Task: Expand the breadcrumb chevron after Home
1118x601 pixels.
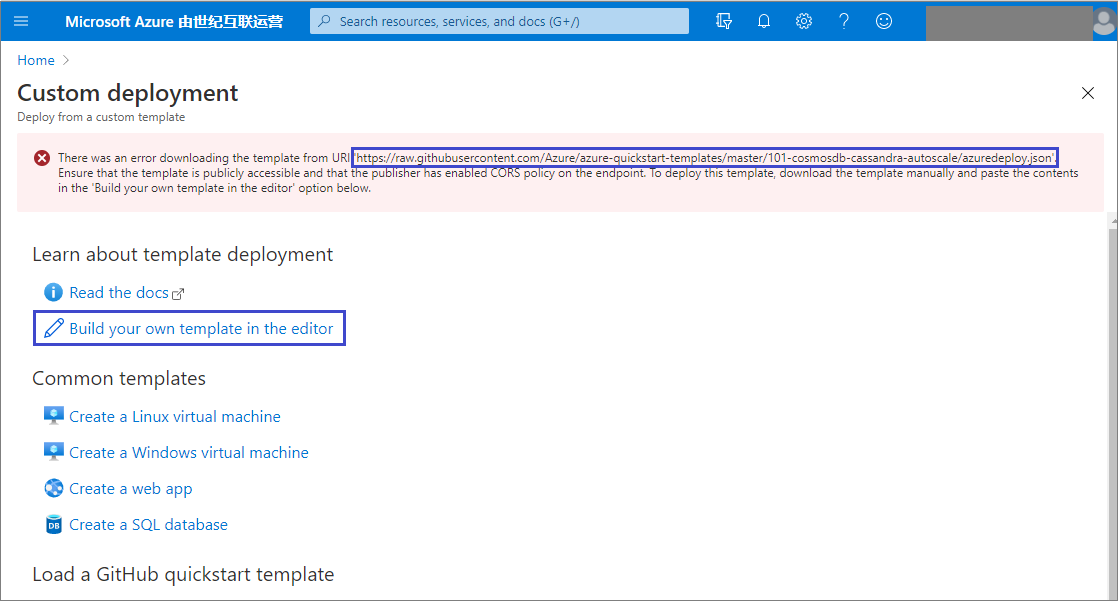Action: [x=66, y=61]
